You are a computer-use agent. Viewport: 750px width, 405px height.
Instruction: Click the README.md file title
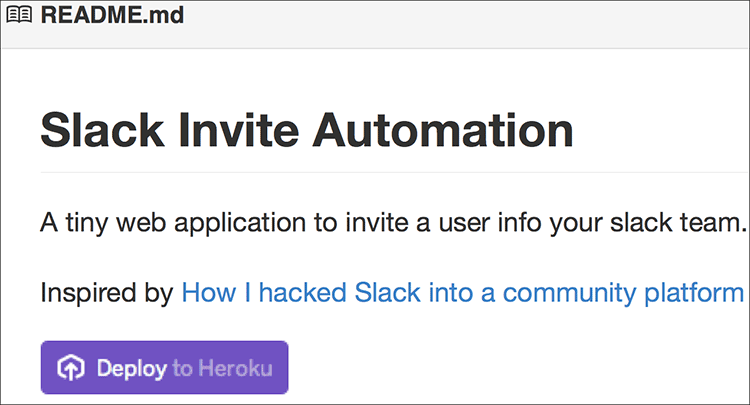pyautogui.click(x=112, y=15)
